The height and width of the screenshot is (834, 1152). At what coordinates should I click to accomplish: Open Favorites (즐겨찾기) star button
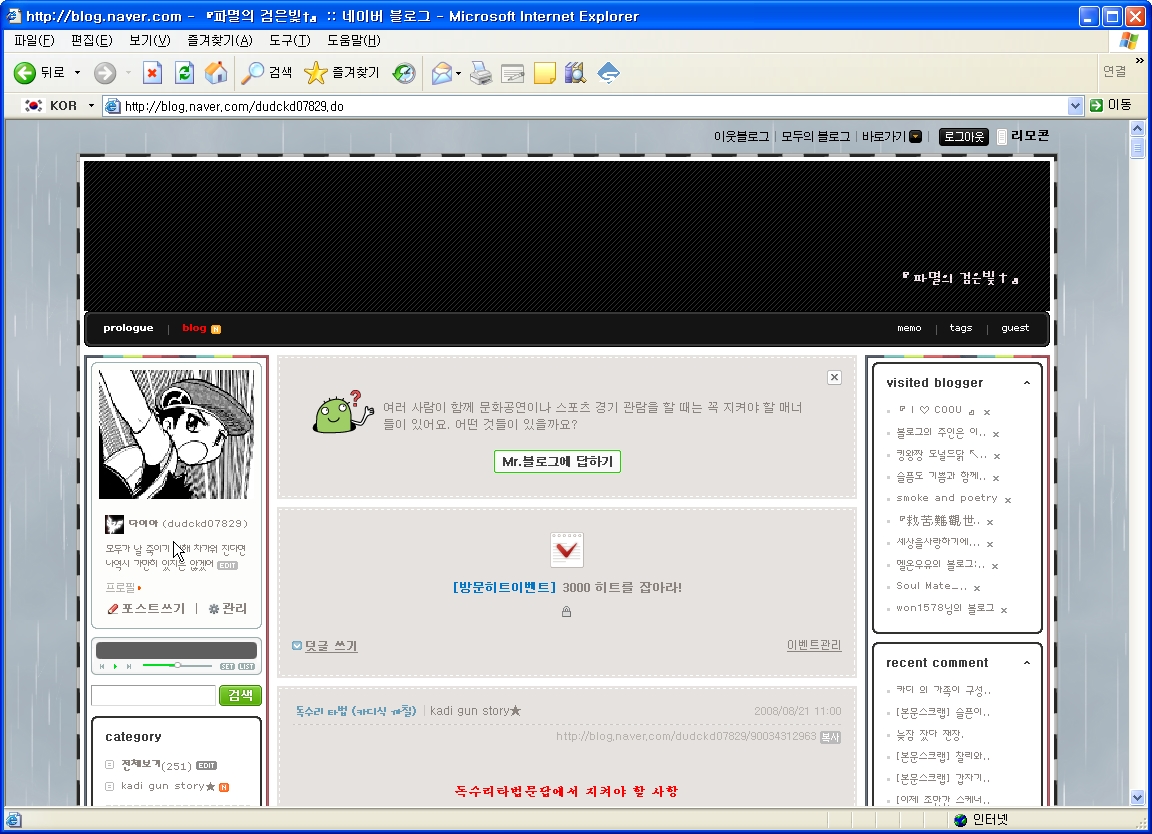coord(341,73)
